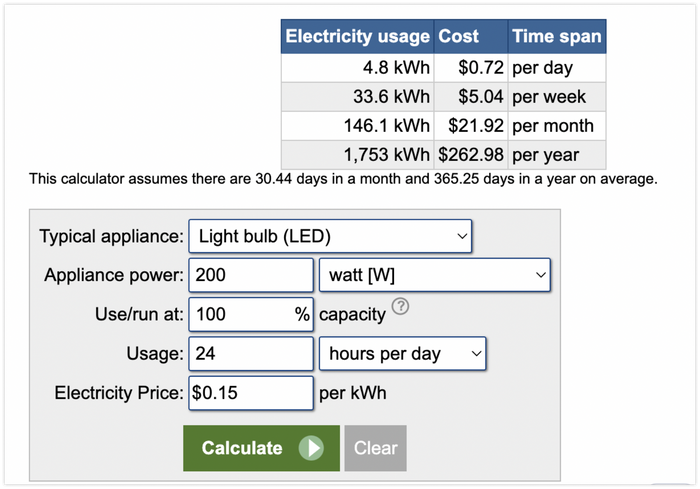Select the 33.6 kWh usage cell

click(358, 97)
